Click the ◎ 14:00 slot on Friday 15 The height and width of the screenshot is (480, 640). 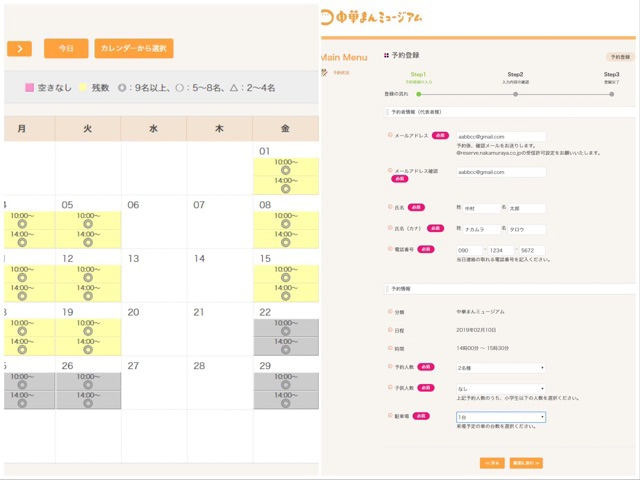click(x=286, y=292)
